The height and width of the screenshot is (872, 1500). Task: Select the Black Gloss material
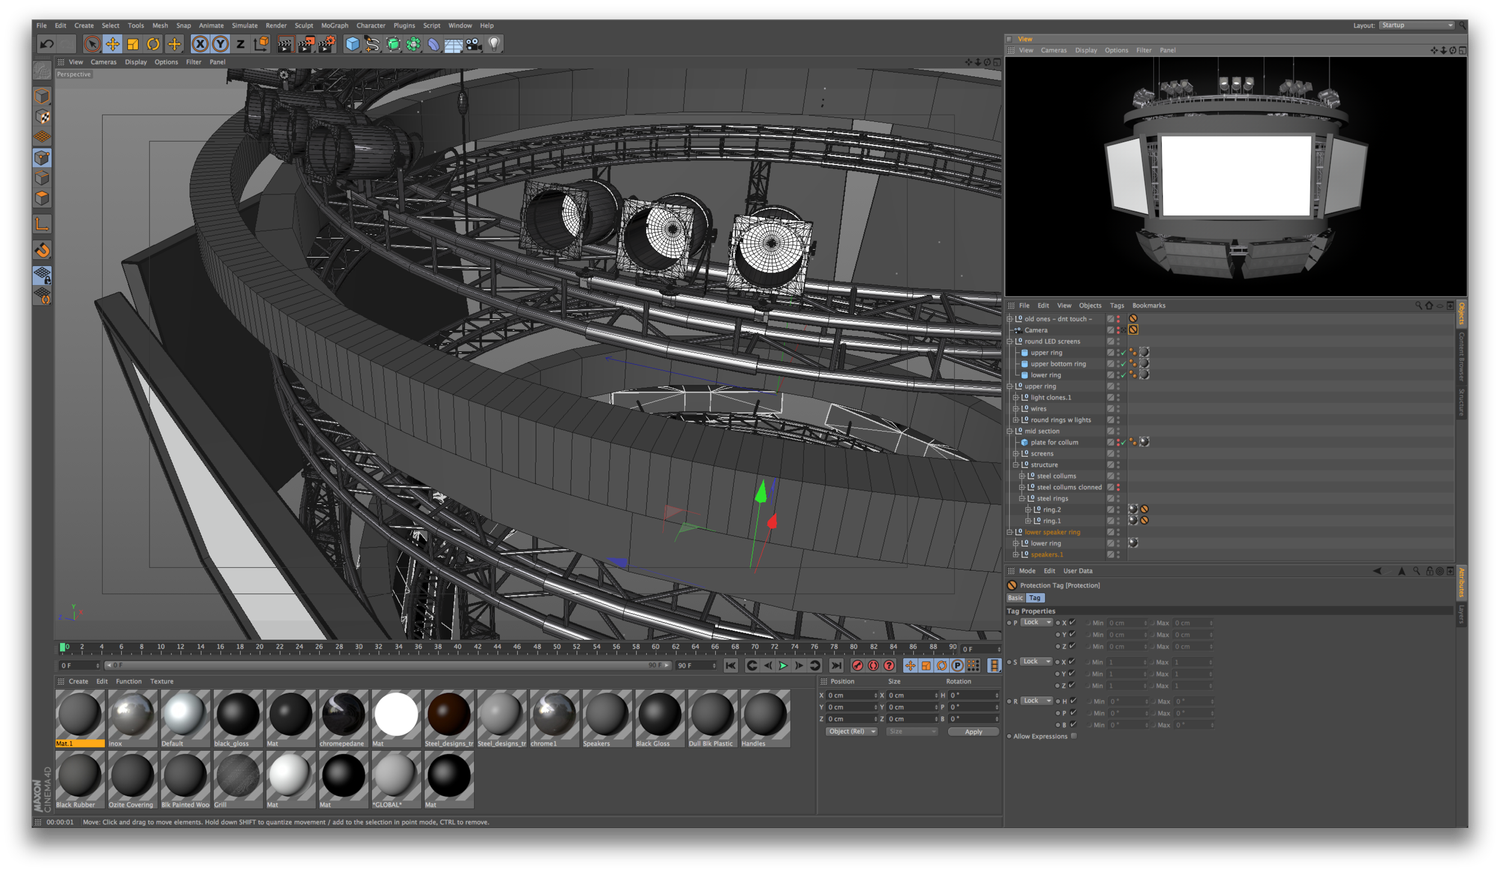point(659,718)
